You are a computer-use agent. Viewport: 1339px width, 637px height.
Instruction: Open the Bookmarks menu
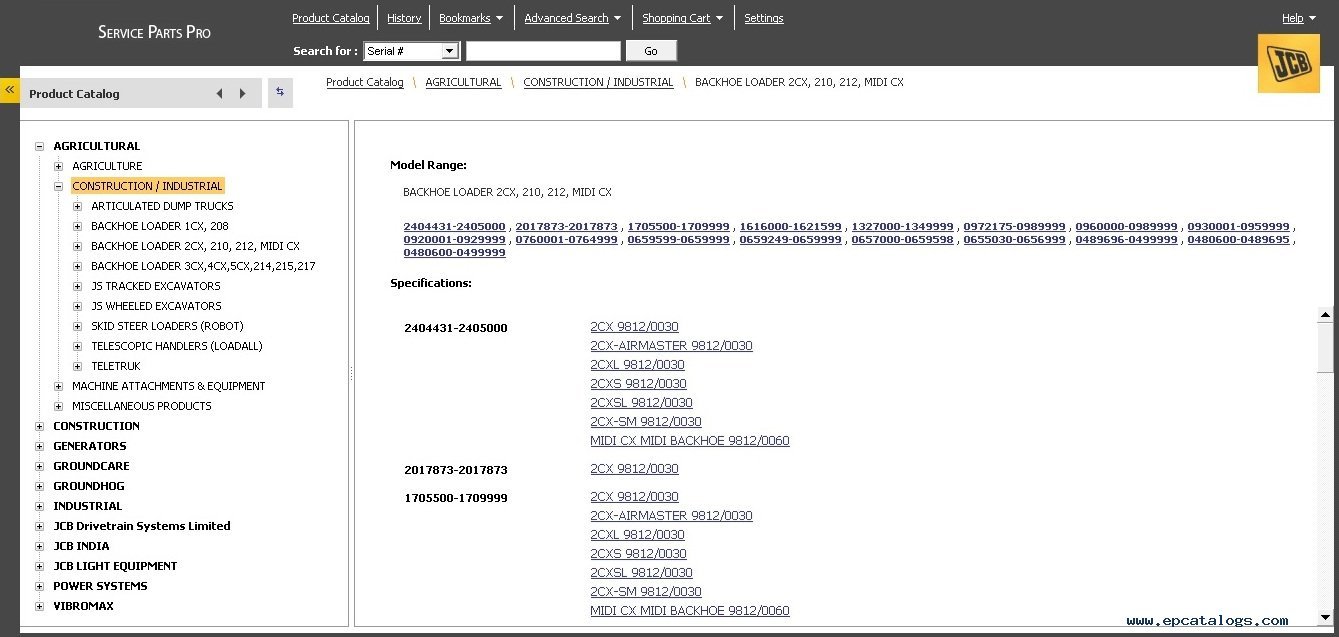coord(470,18)
